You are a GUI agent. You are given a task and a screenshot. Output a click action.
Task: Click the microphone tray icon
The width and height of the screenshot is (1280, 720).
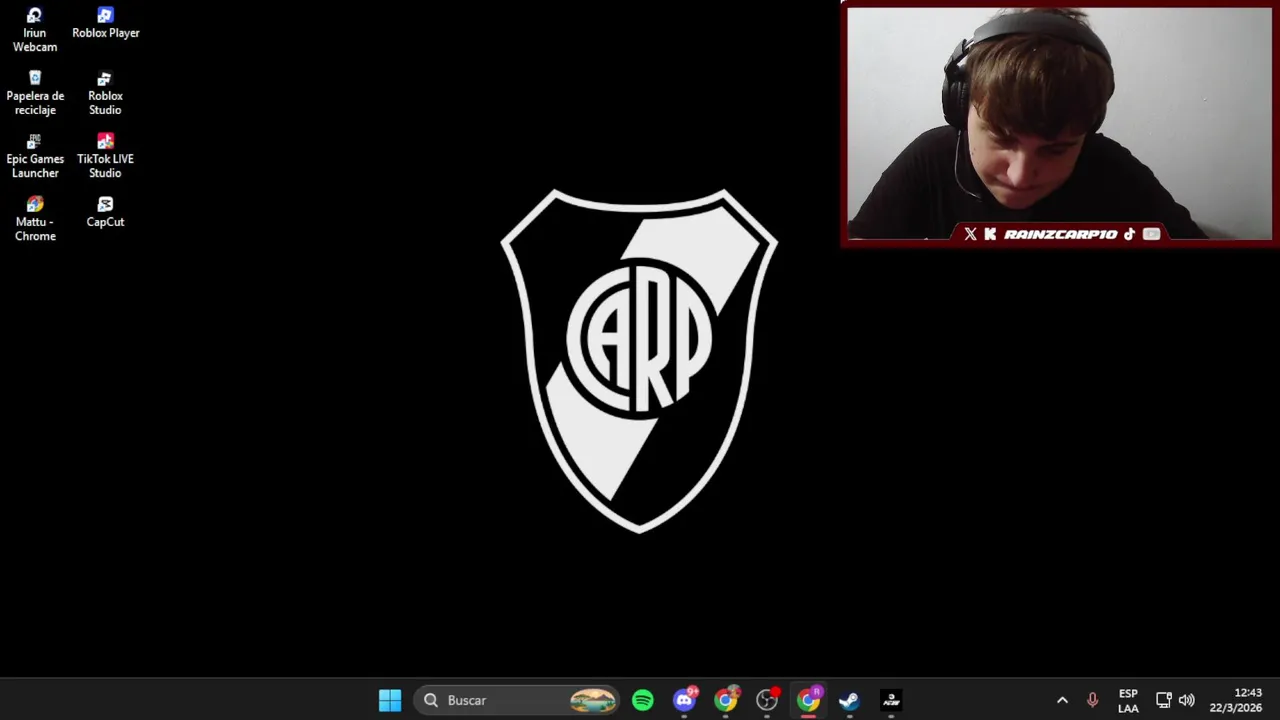(x=1092, y=700)
